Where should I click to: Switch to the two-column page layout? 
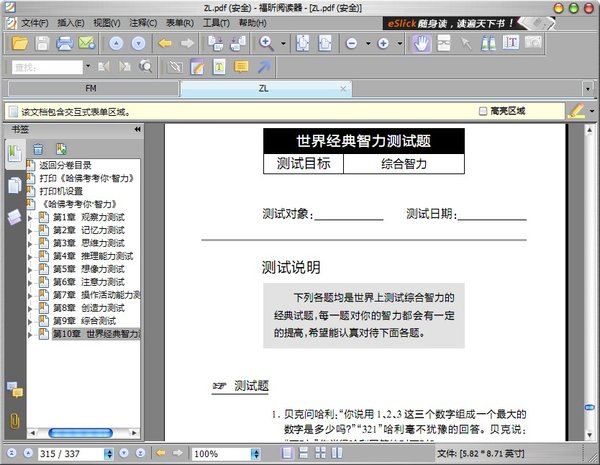coord(337,454)
